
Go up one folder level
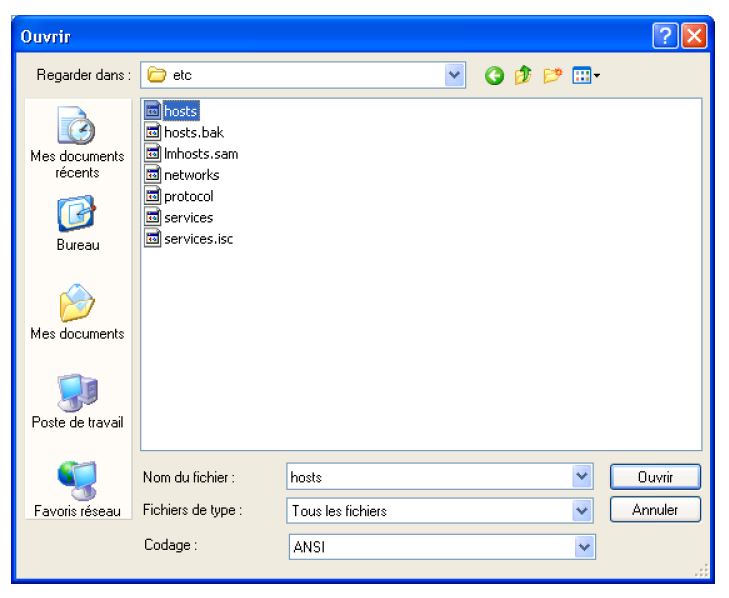click(523, 75)
